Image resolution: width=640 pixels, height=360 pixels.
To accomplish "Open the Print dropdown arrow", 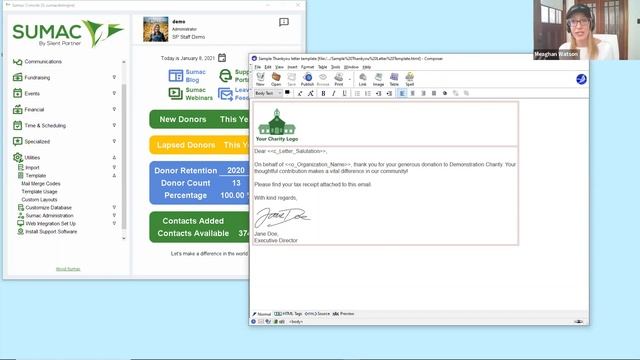I will 350,79.
